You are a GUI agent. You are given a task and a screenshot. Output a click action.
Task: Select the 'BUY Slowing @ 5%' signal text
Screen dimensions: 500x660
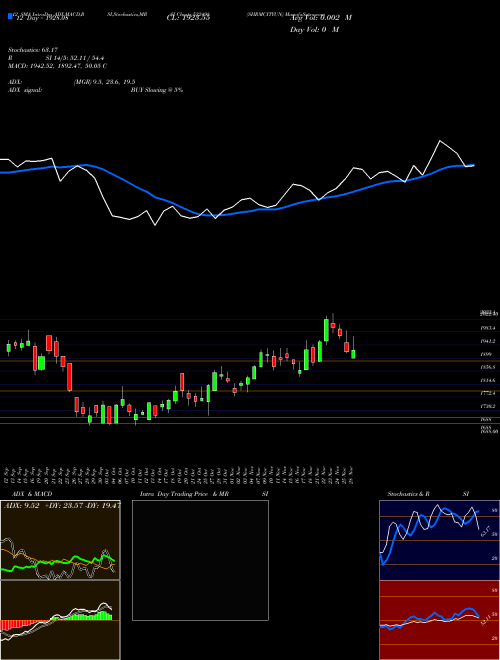[x=157, y=90]
